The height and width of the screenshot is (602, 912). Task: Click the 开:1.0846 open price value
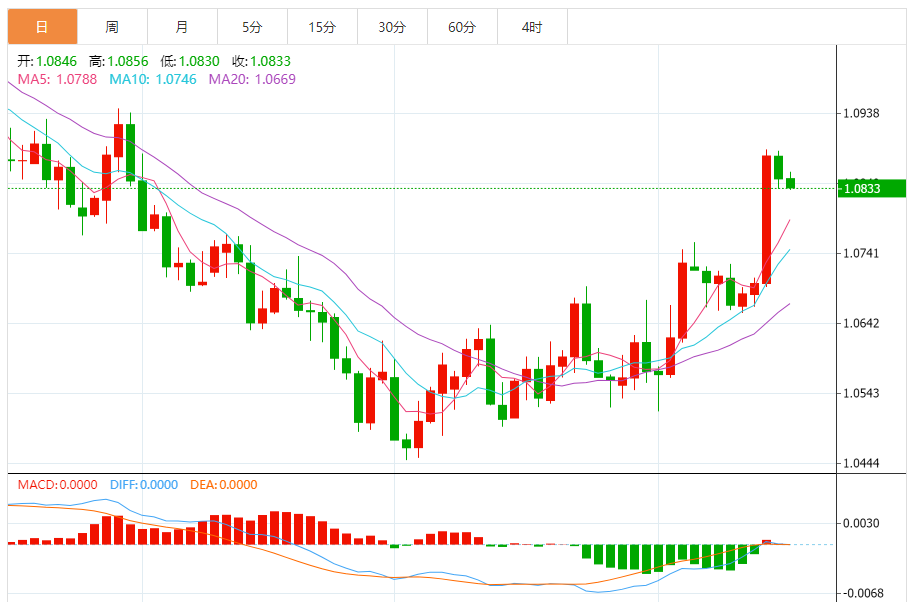[x=47, y=61]
